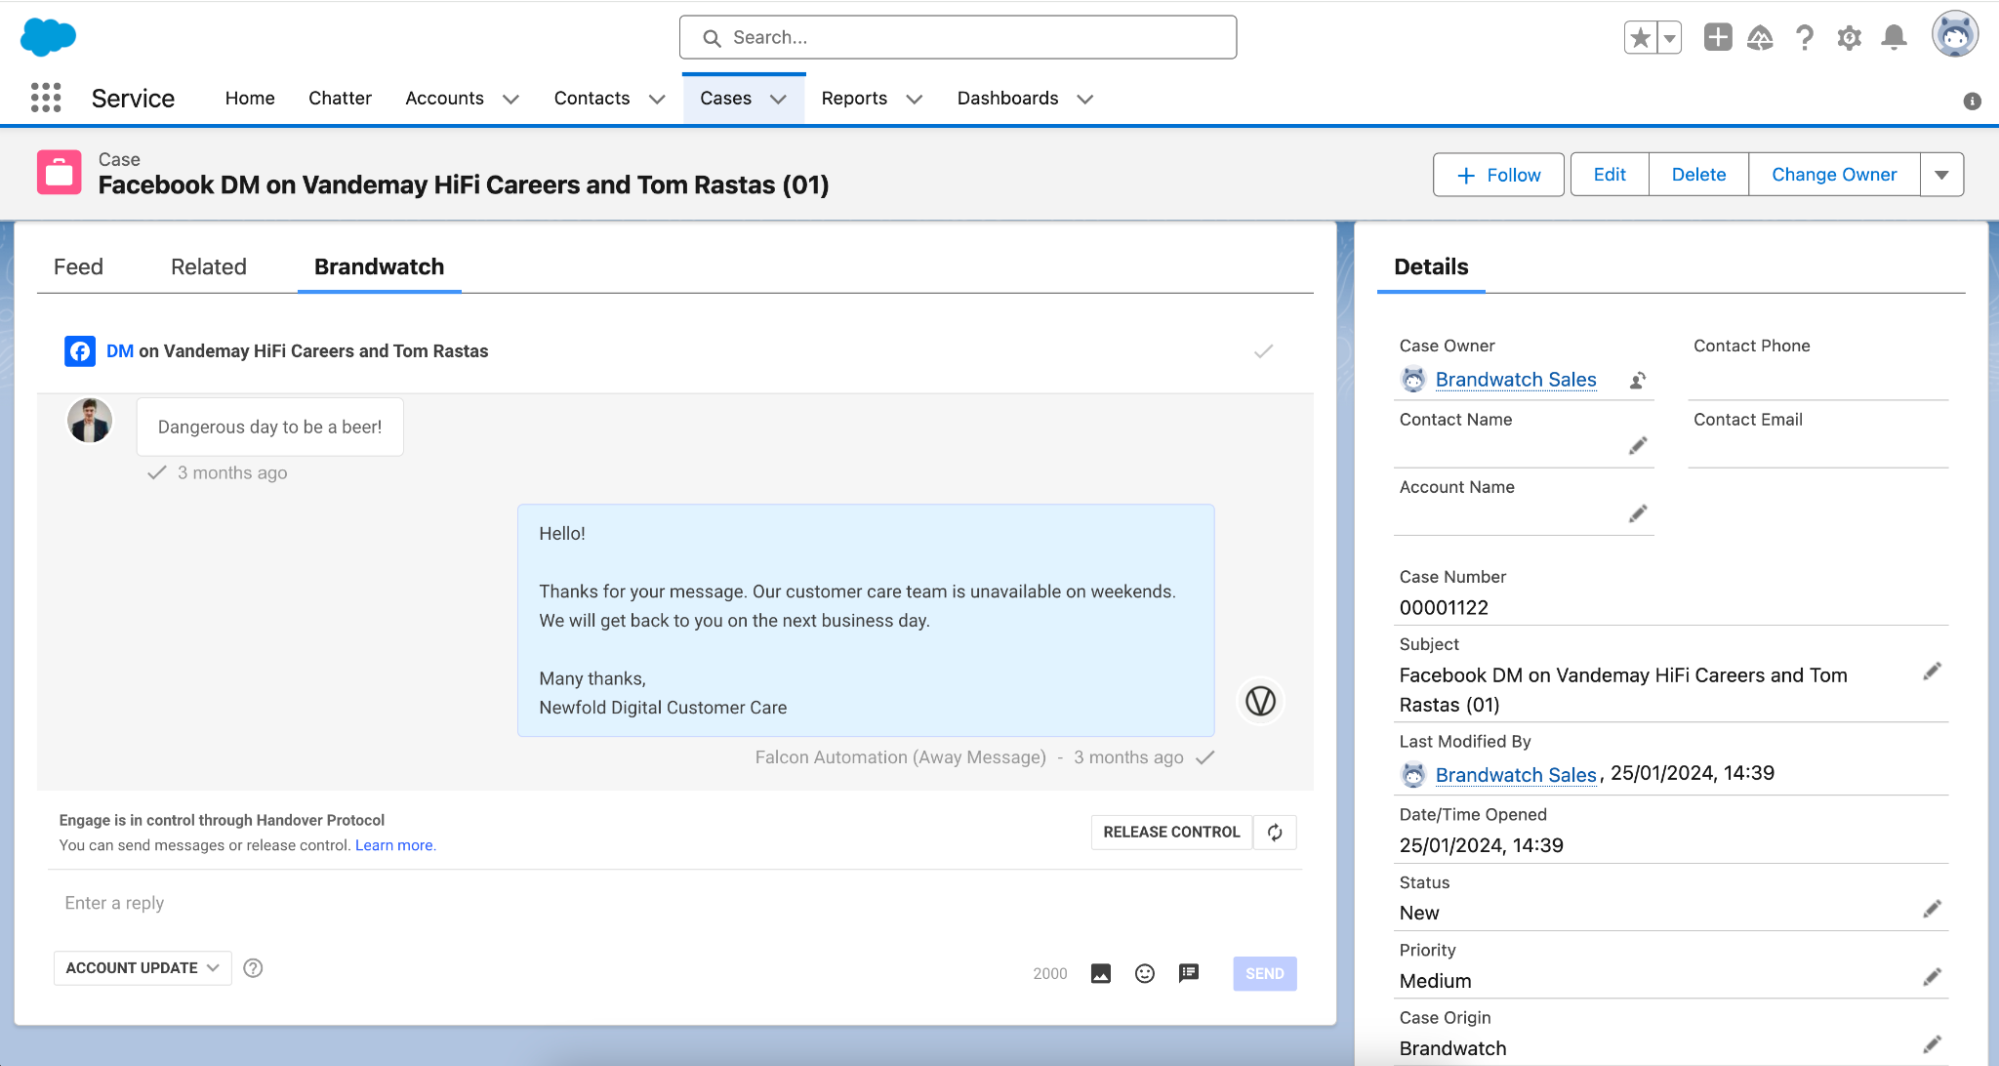Image resolution: width=1999 pixels, height=1066 pixels.
Task: Click into the Enter a reply box
Action: coord(675,903)
